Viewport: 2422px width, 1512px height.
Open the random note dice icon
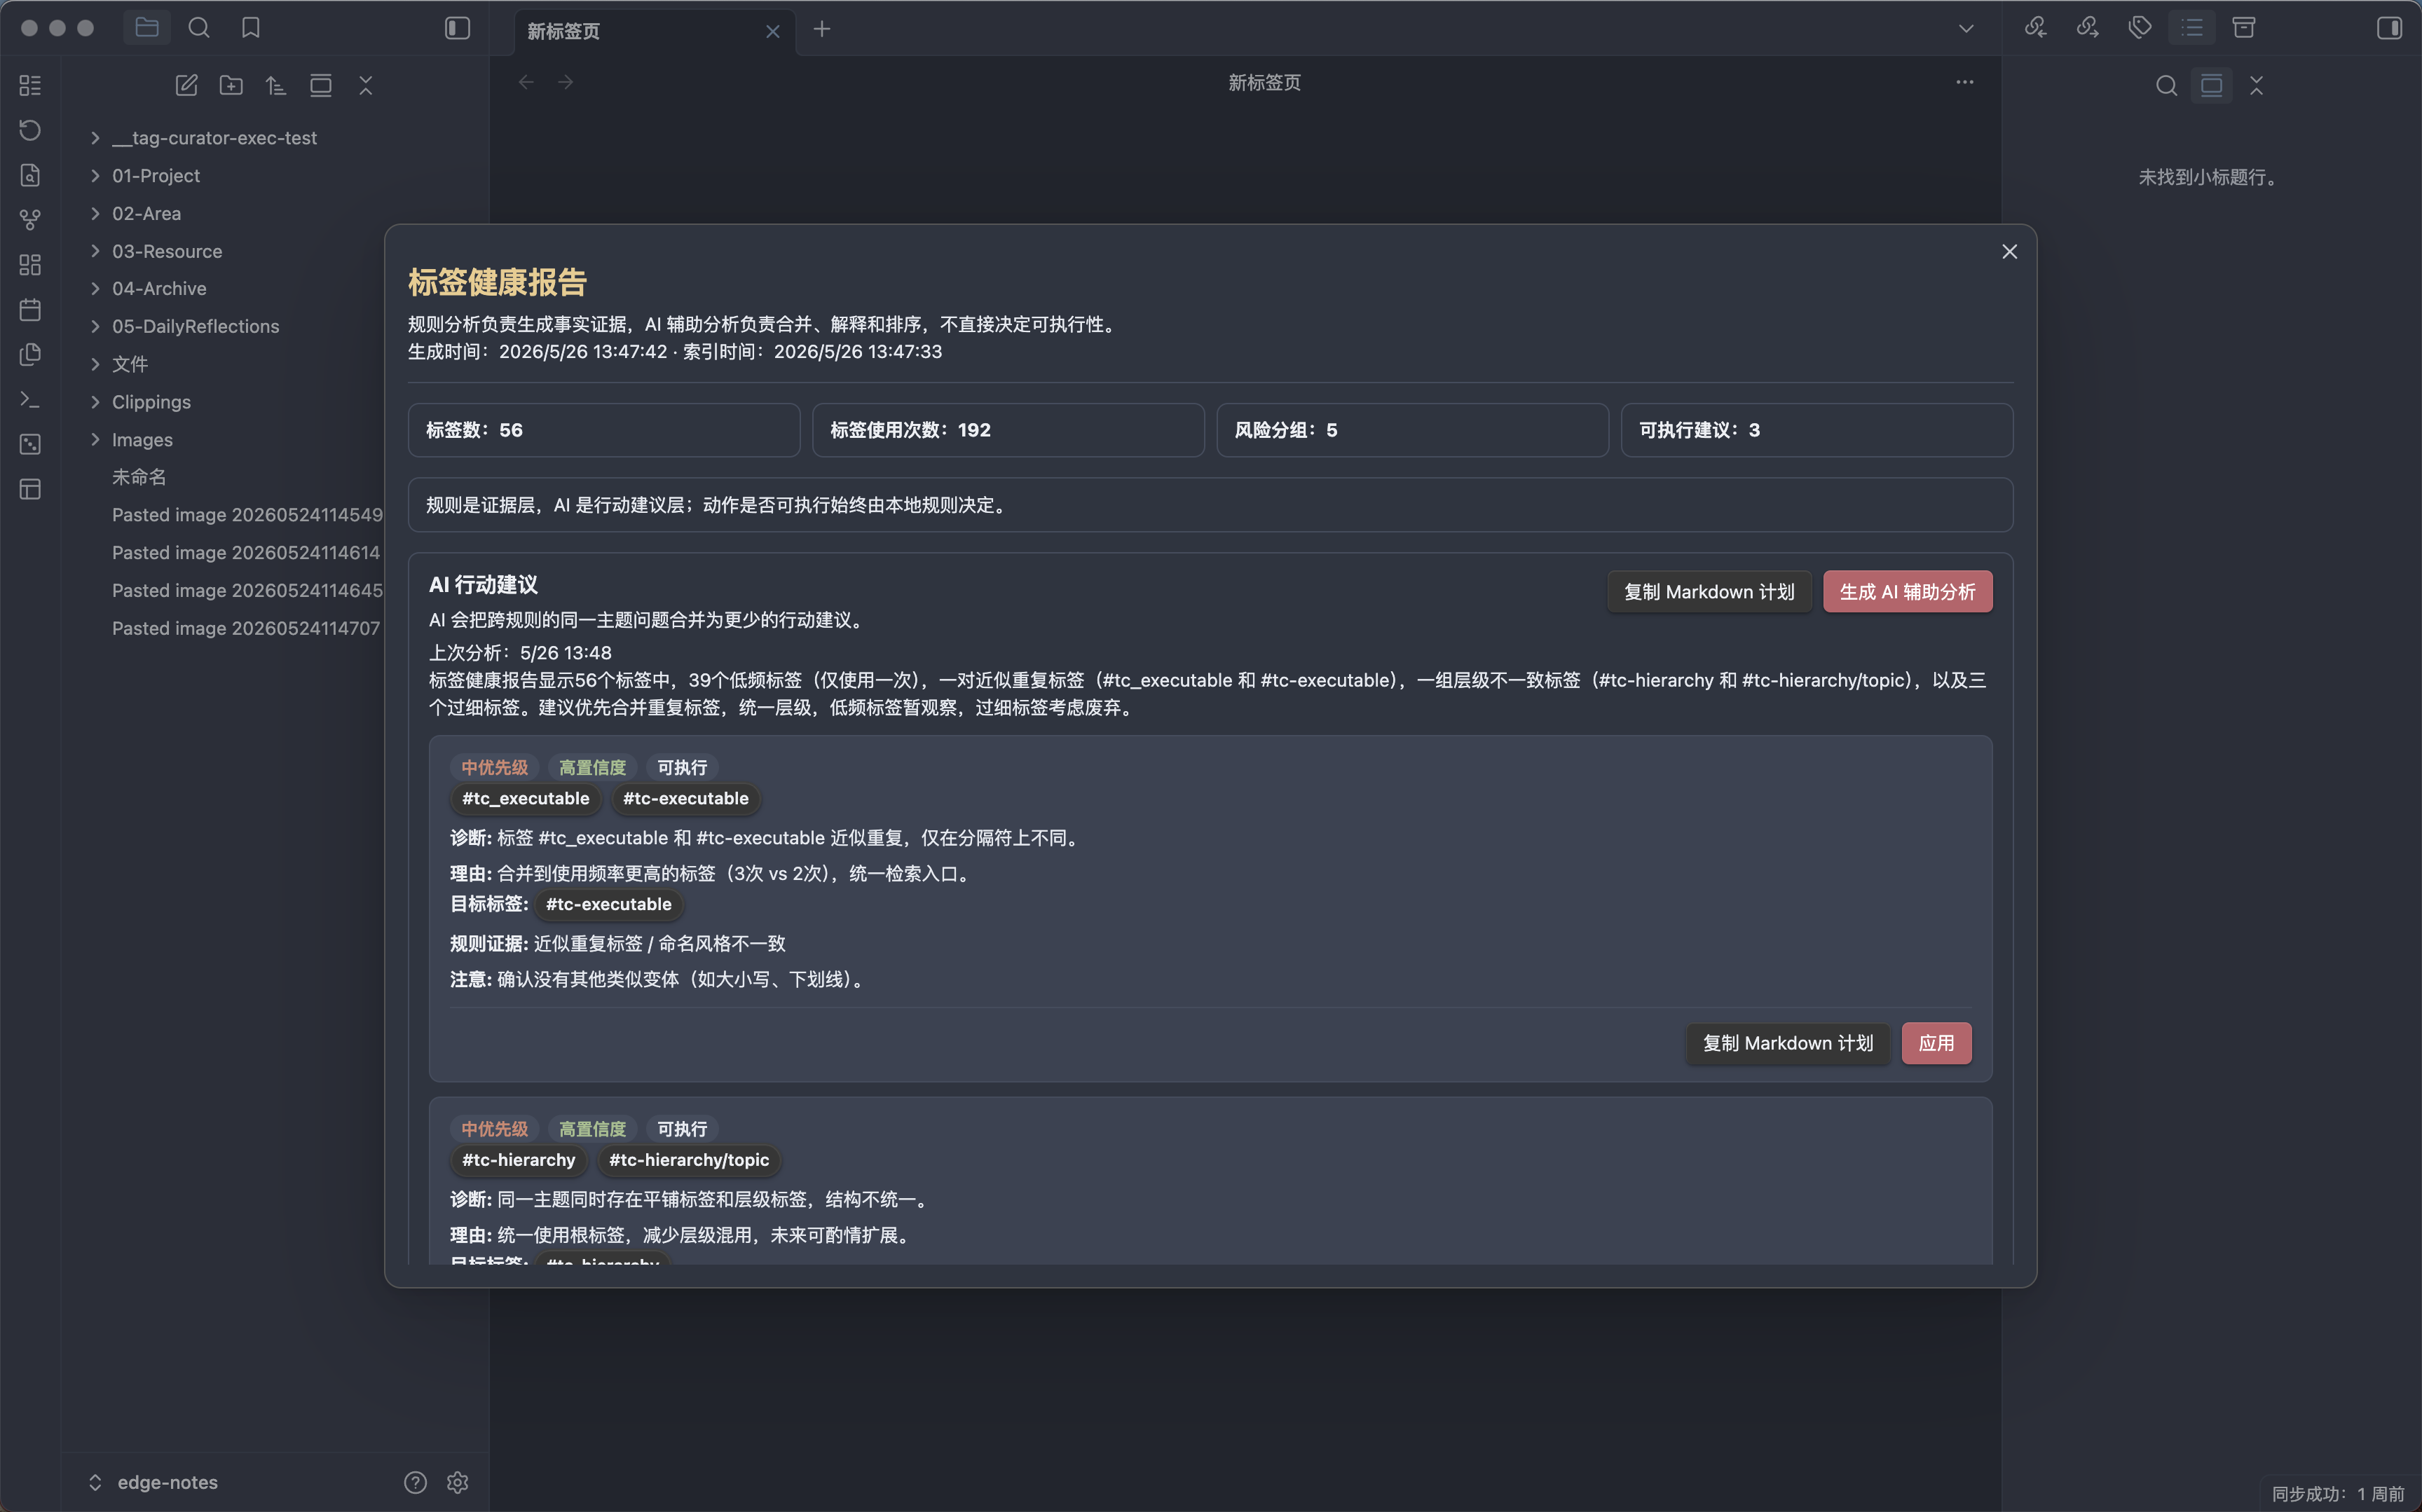click(x=30, y=444)
